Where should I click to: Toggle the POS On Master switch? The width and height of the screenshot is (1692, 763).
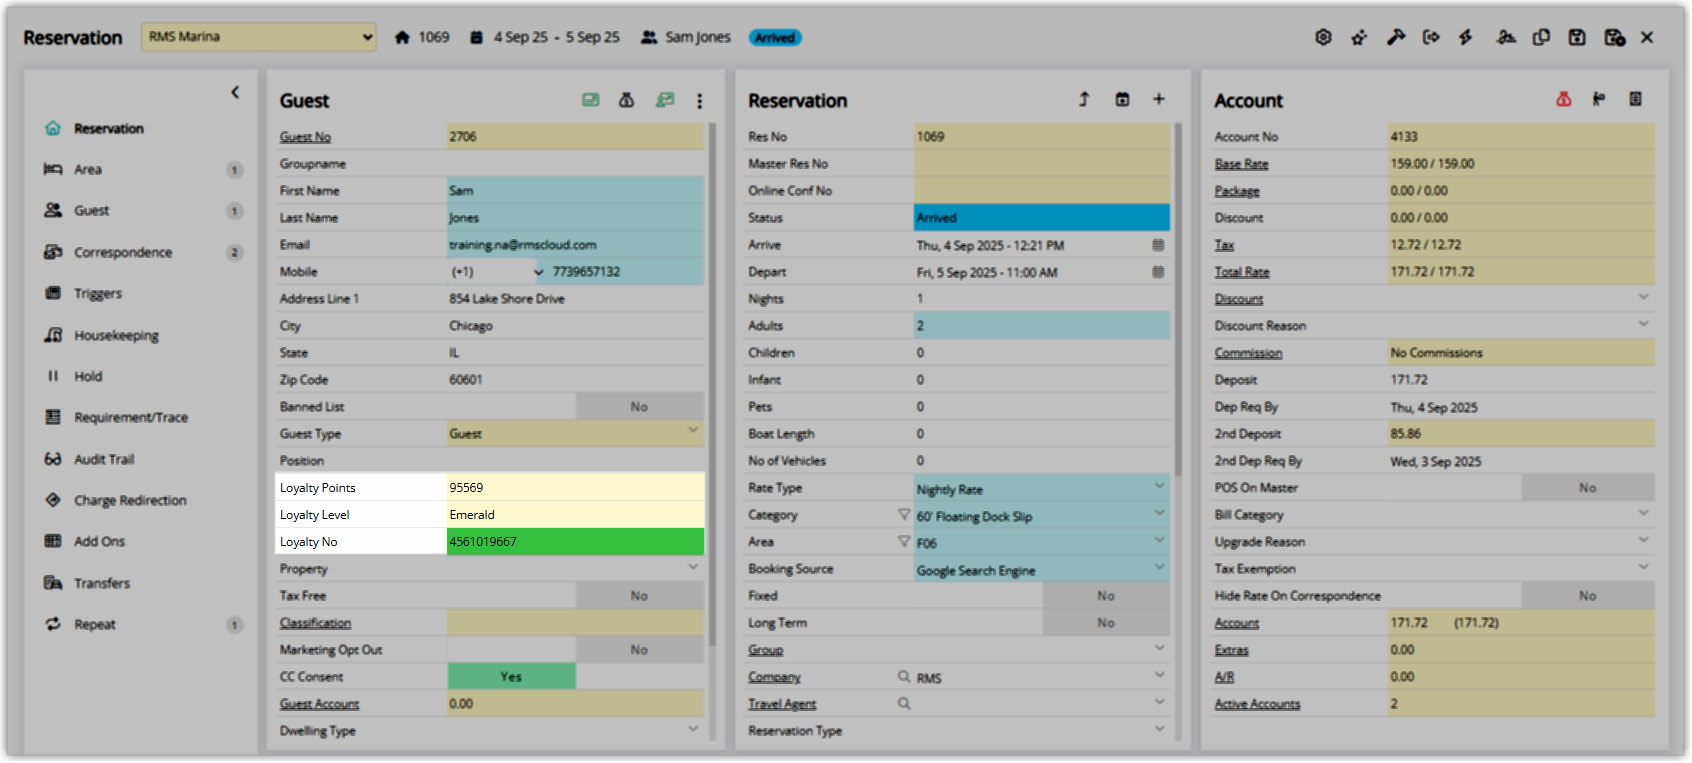click(1588, 488)
